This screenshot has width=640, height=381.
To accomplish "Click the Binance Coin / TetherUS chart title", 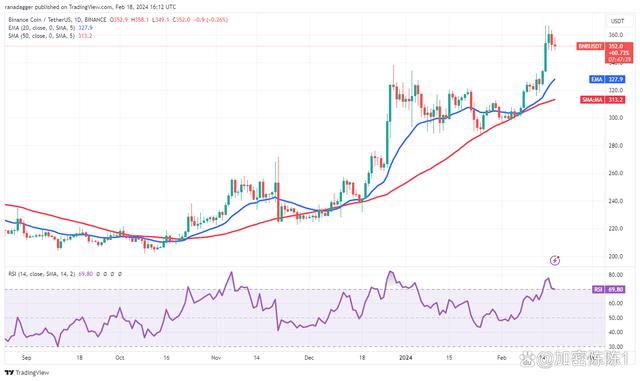I will 57,20.
